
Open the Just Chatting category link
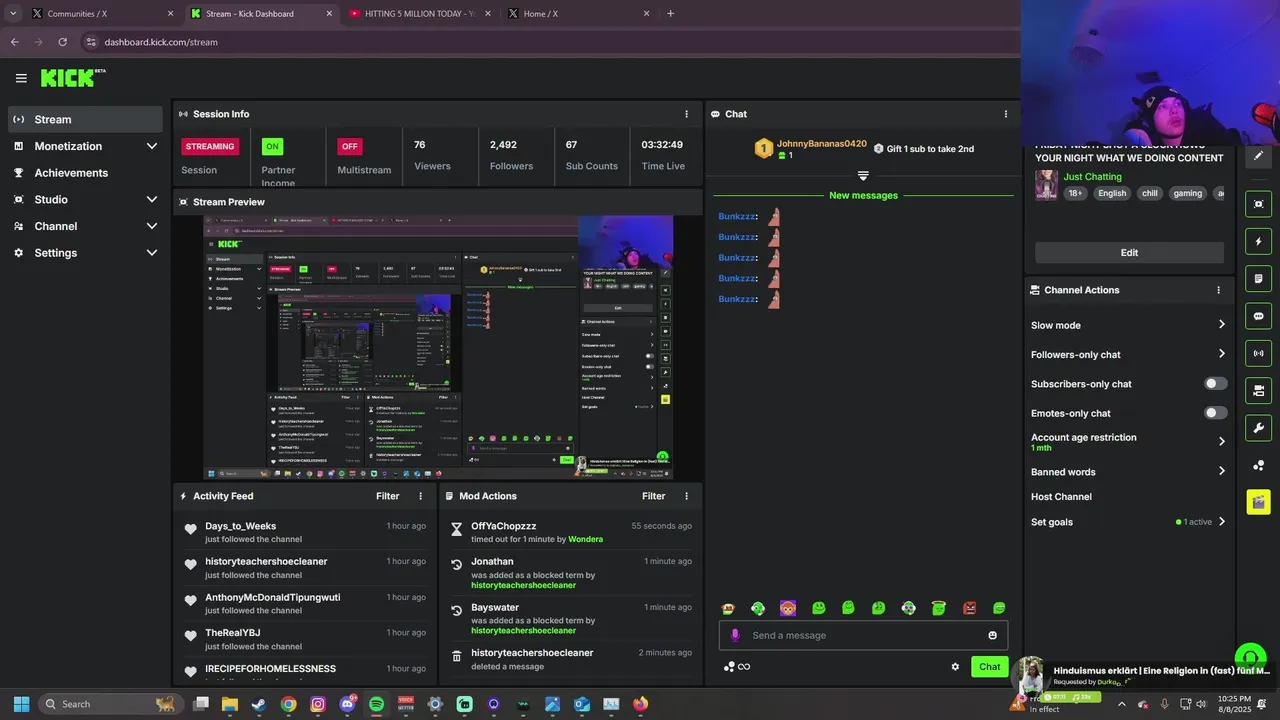1092,177
